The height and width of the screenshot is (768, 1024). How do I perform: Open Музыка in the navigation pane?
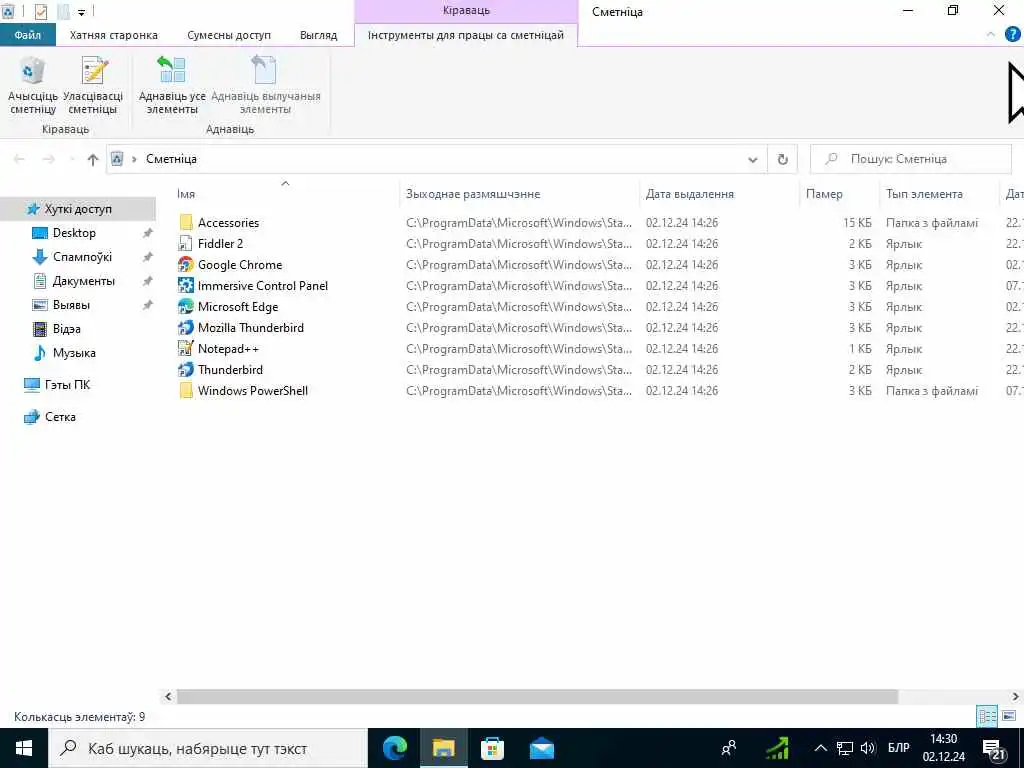pyautogui.click(x=74, y=353)
